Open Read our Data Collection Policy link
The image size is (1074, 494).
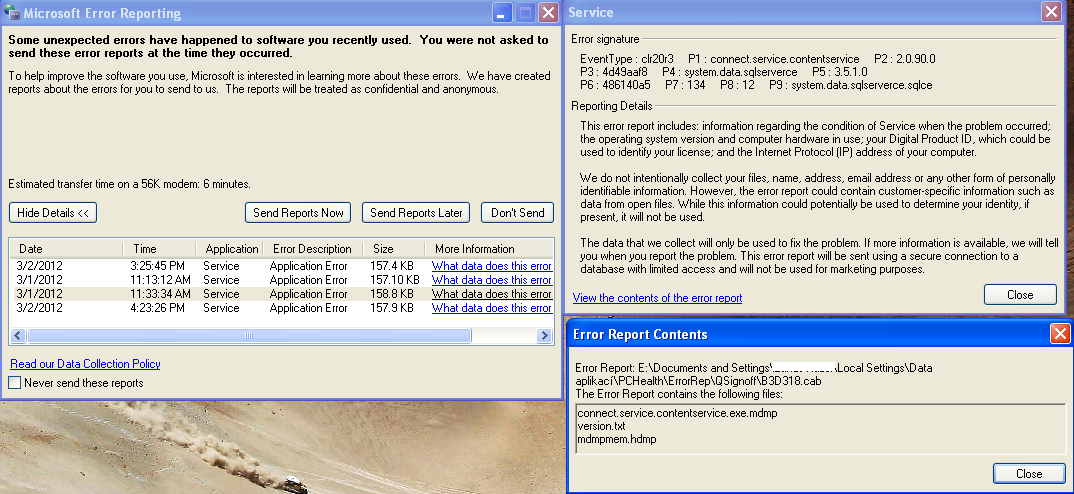pyautogui.click(x=85, y=364)
